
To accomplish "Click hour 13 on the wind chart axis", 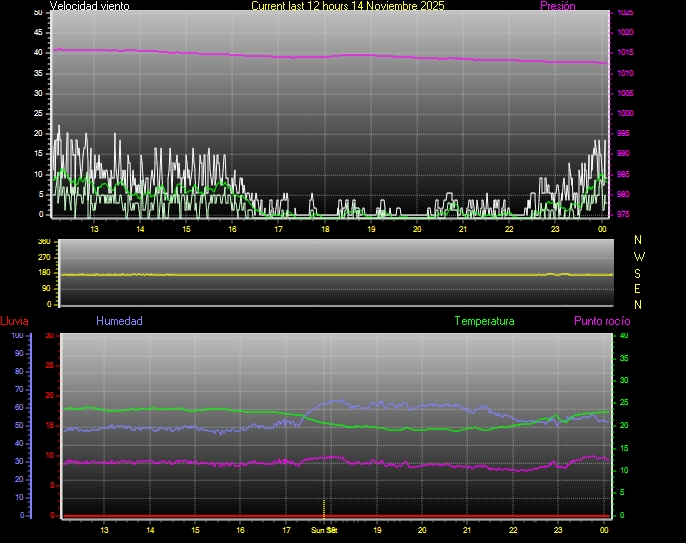I will pyautogui.click(x=95, y=229).
